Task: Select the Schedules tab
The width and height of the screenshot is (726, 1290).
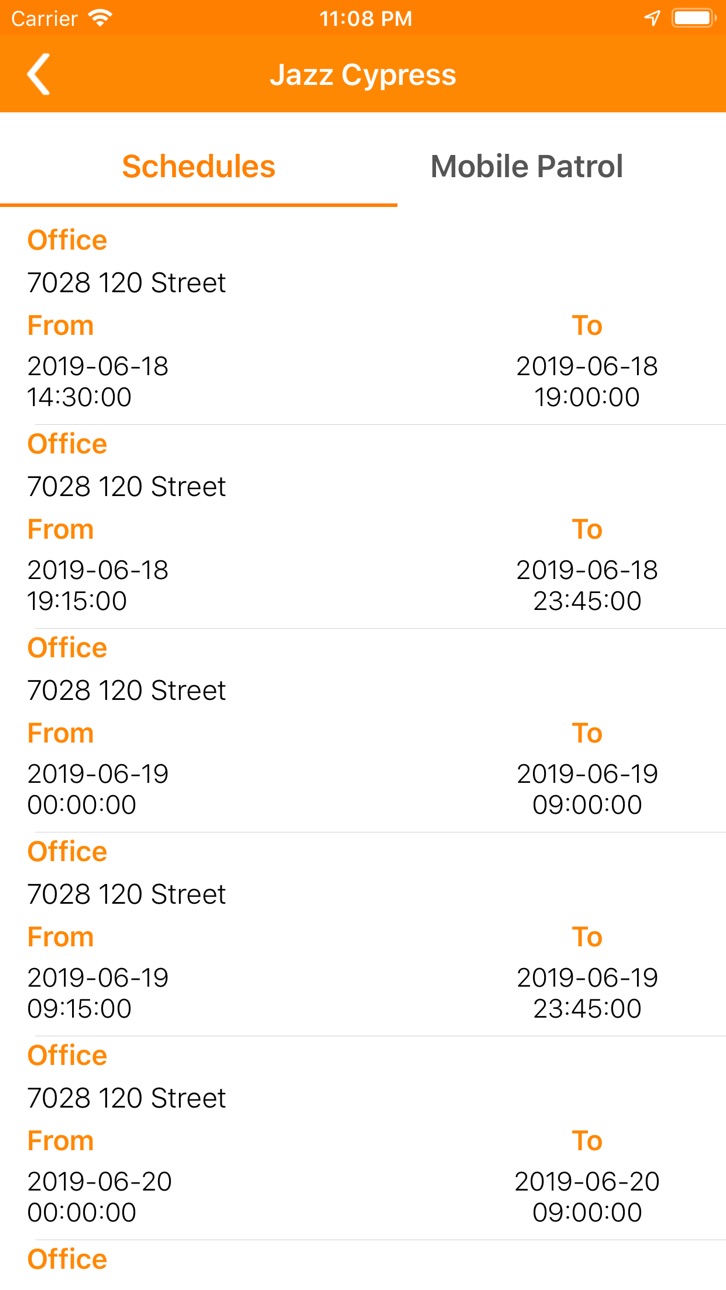Action: coord(198,166)
